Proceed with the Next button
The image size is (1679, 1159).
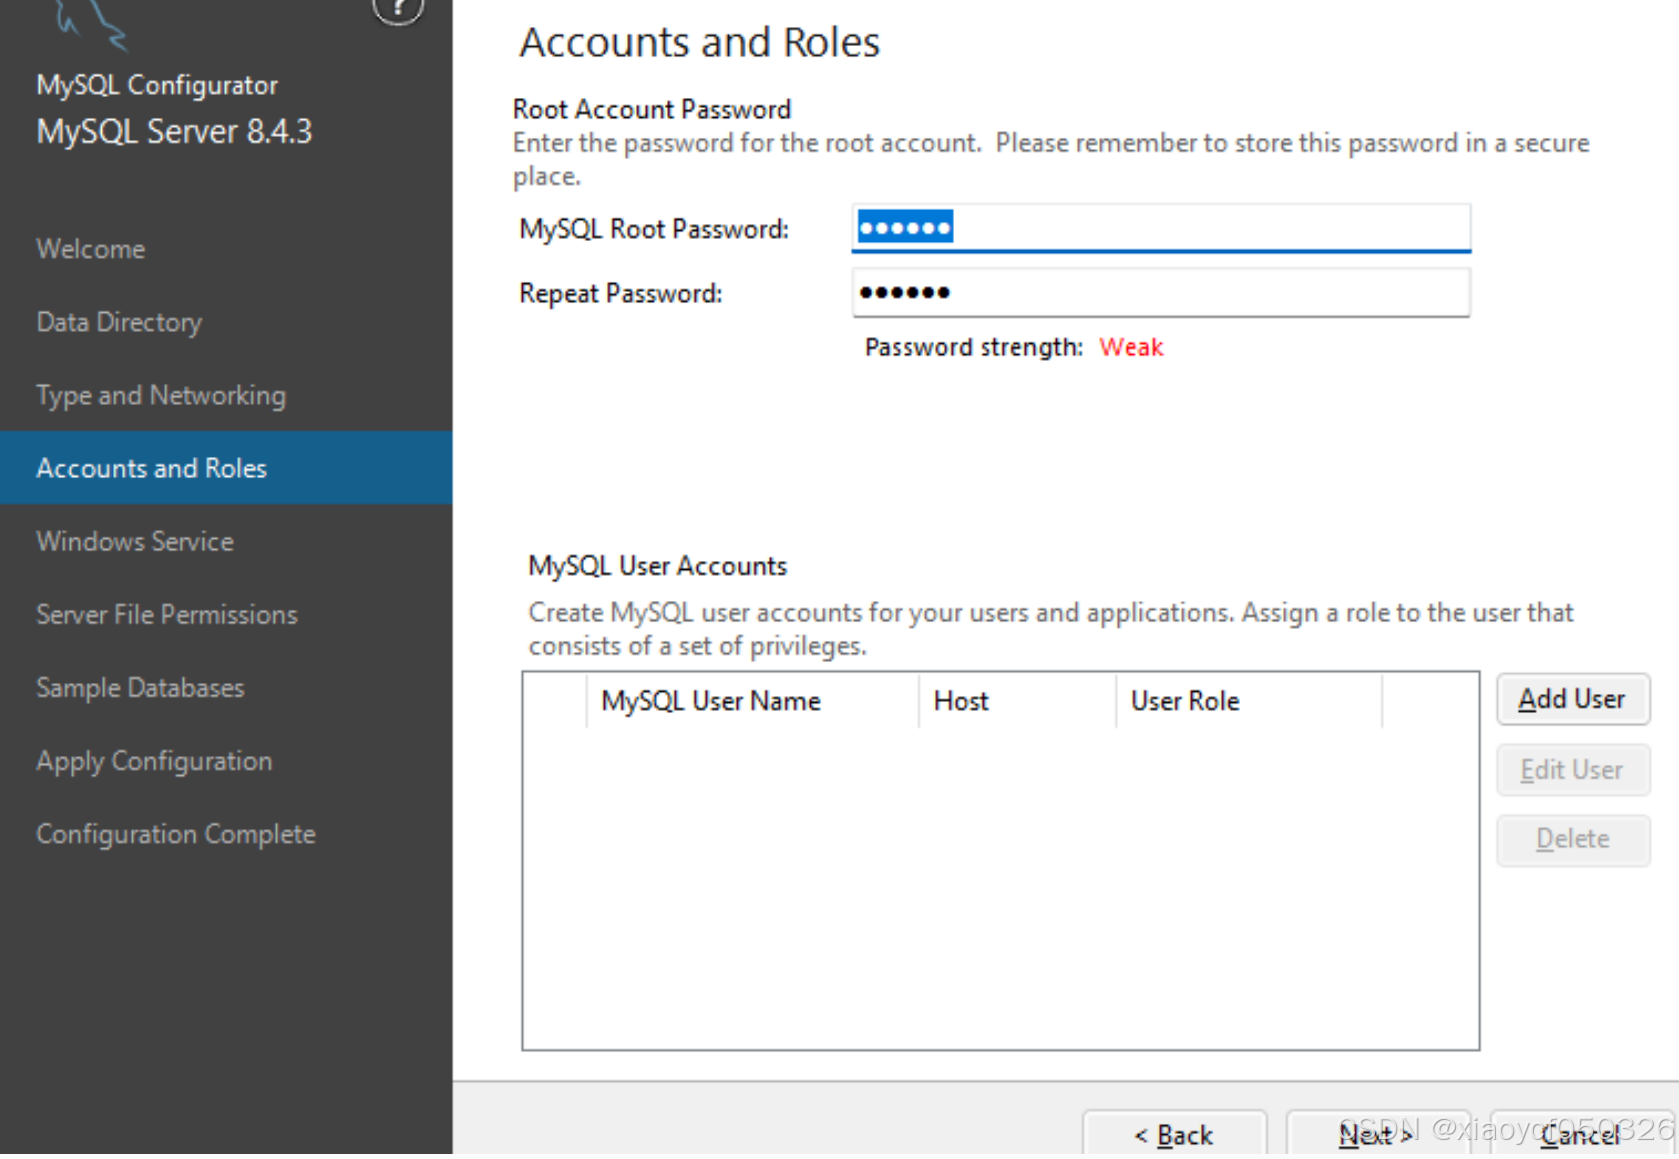point(1378,1134)
